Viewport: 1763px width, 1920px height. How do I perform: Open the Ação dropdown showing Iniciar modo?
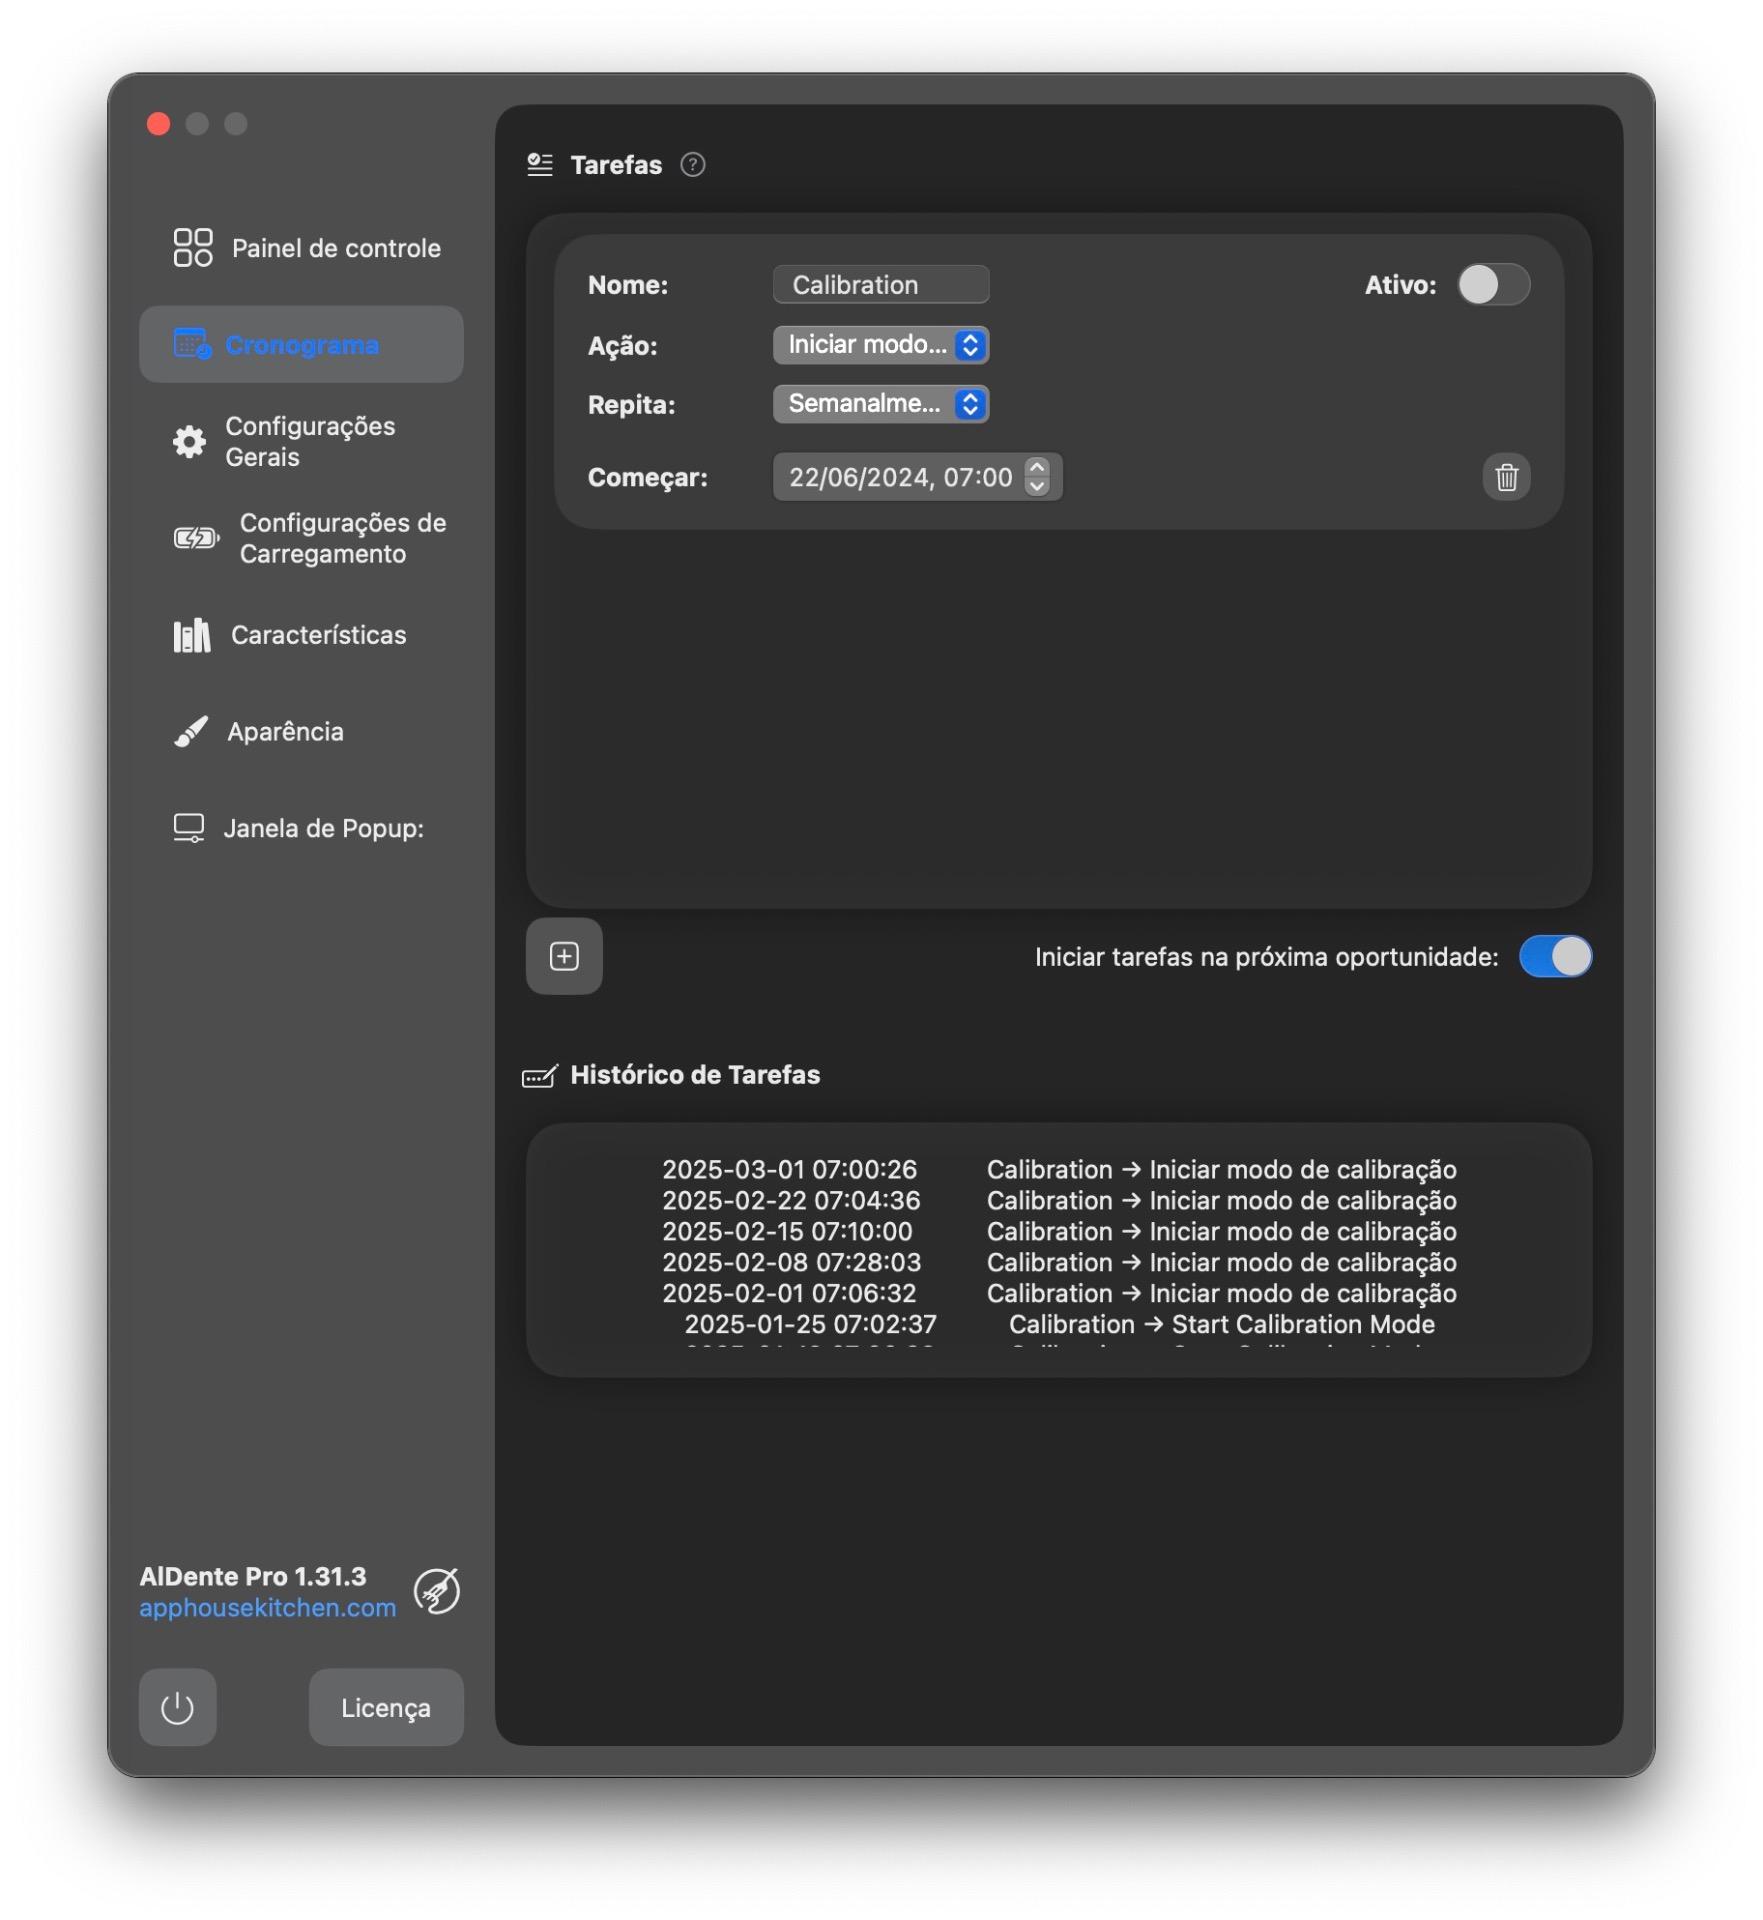[x=880, y=345]
